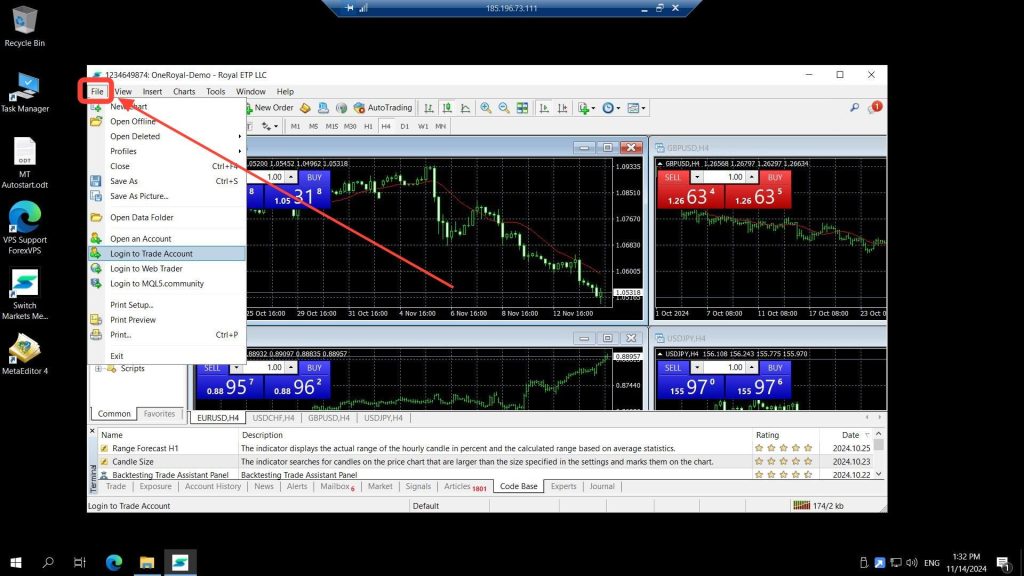This screenshot has width=1024, height=576.
Task: Click the Strategy Tester globe icon
Action: [x=342, y=108]
